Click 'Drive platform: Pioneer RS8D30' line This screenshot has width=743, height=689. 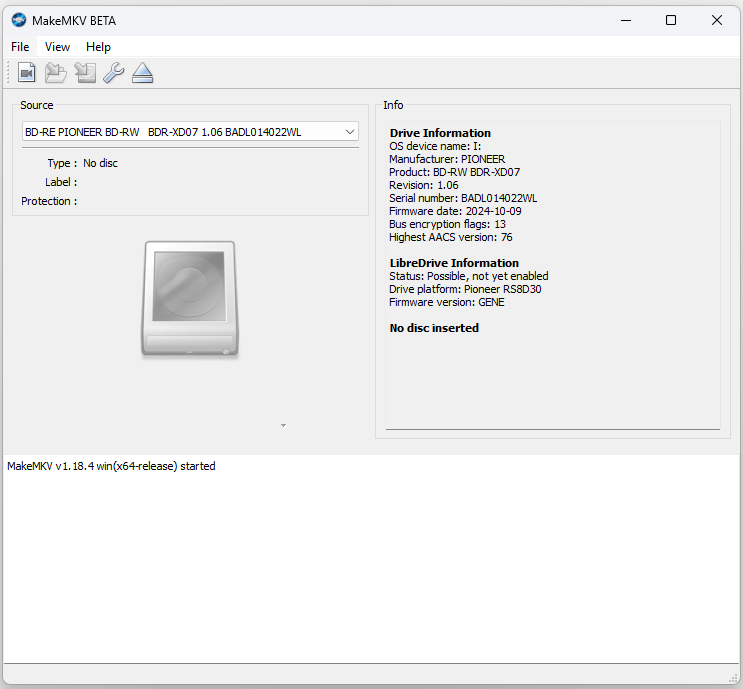[465, 289]
